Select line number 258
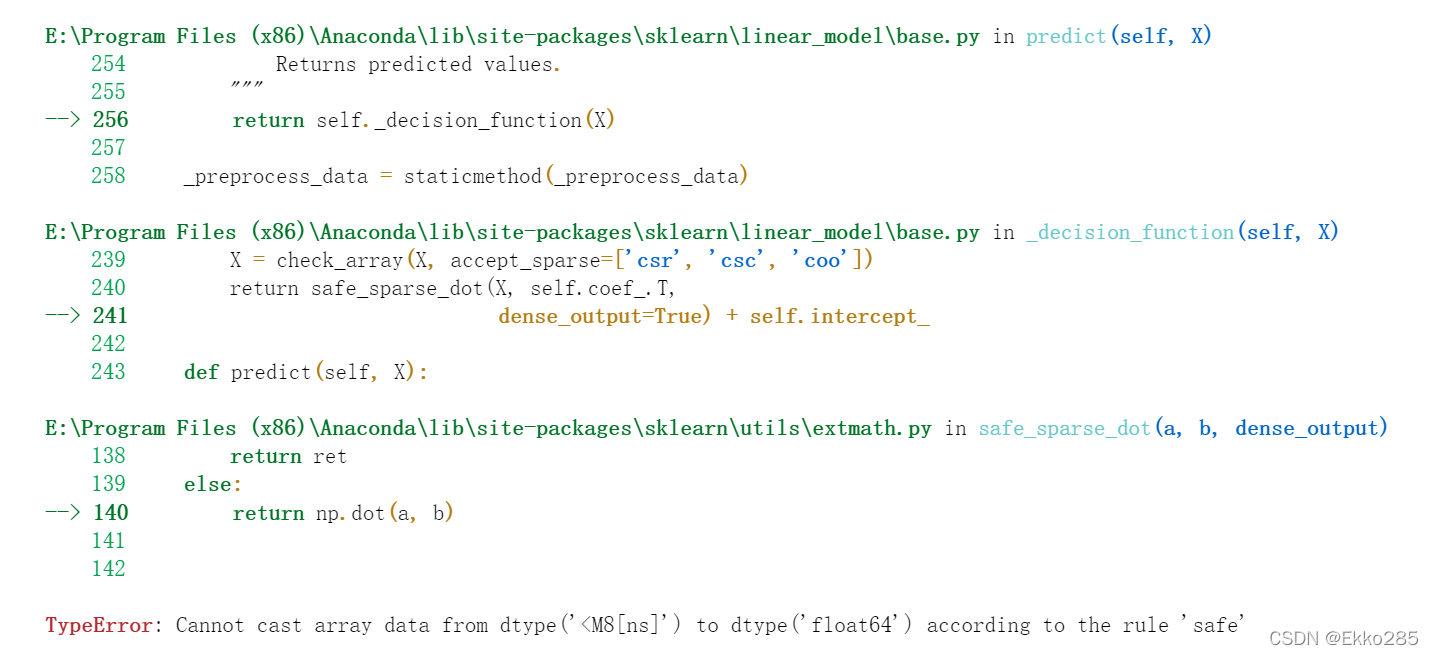 tap(108, 175)
